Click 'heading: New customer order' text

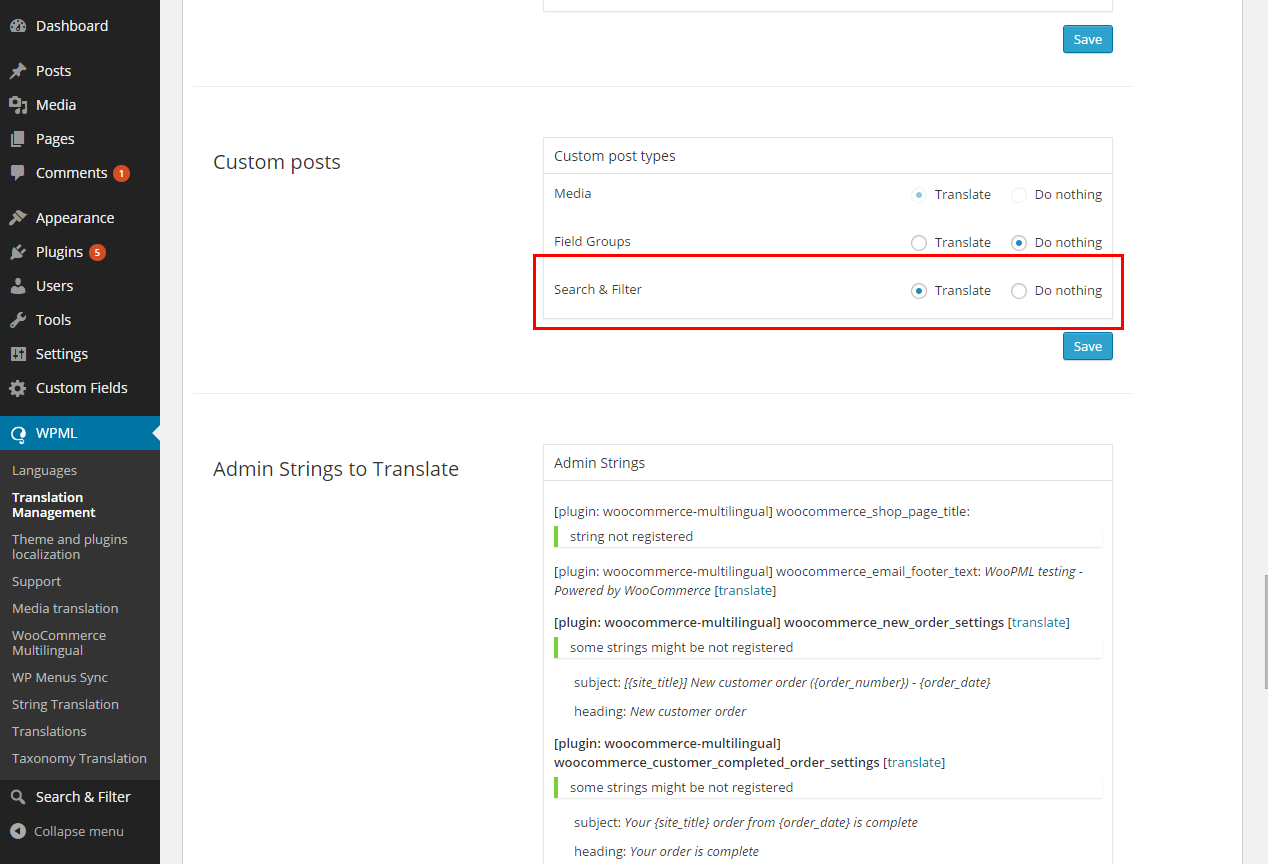(x=660, y=712)
